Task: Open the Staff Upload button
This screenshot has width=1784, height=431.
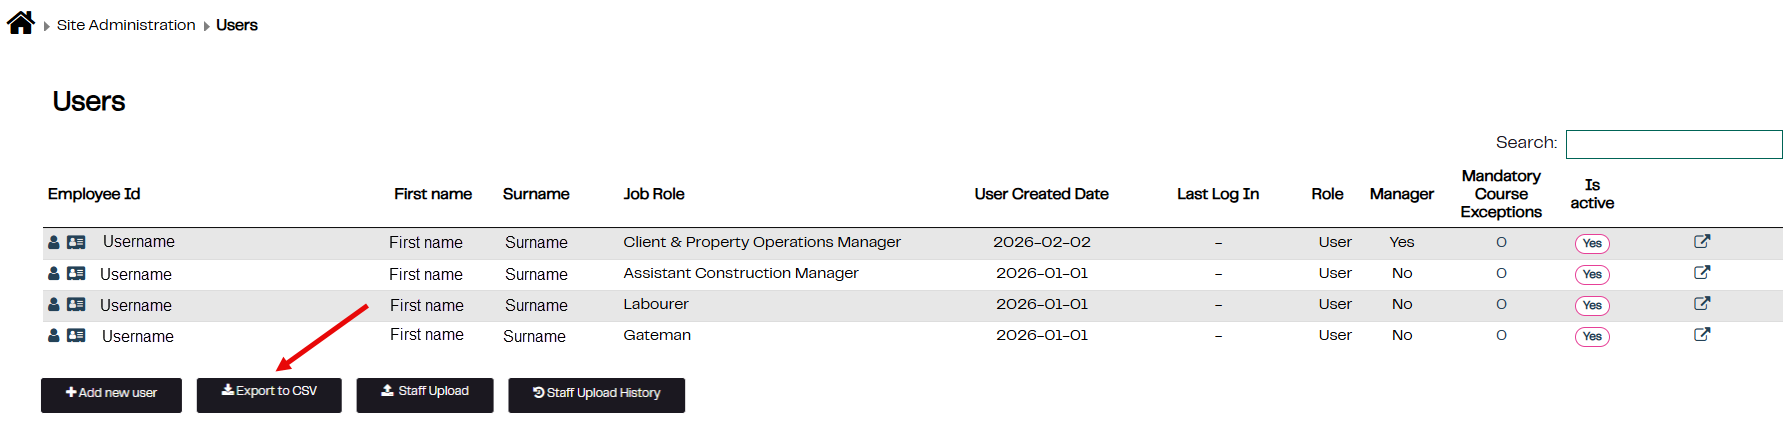Action: pos(425,394)
